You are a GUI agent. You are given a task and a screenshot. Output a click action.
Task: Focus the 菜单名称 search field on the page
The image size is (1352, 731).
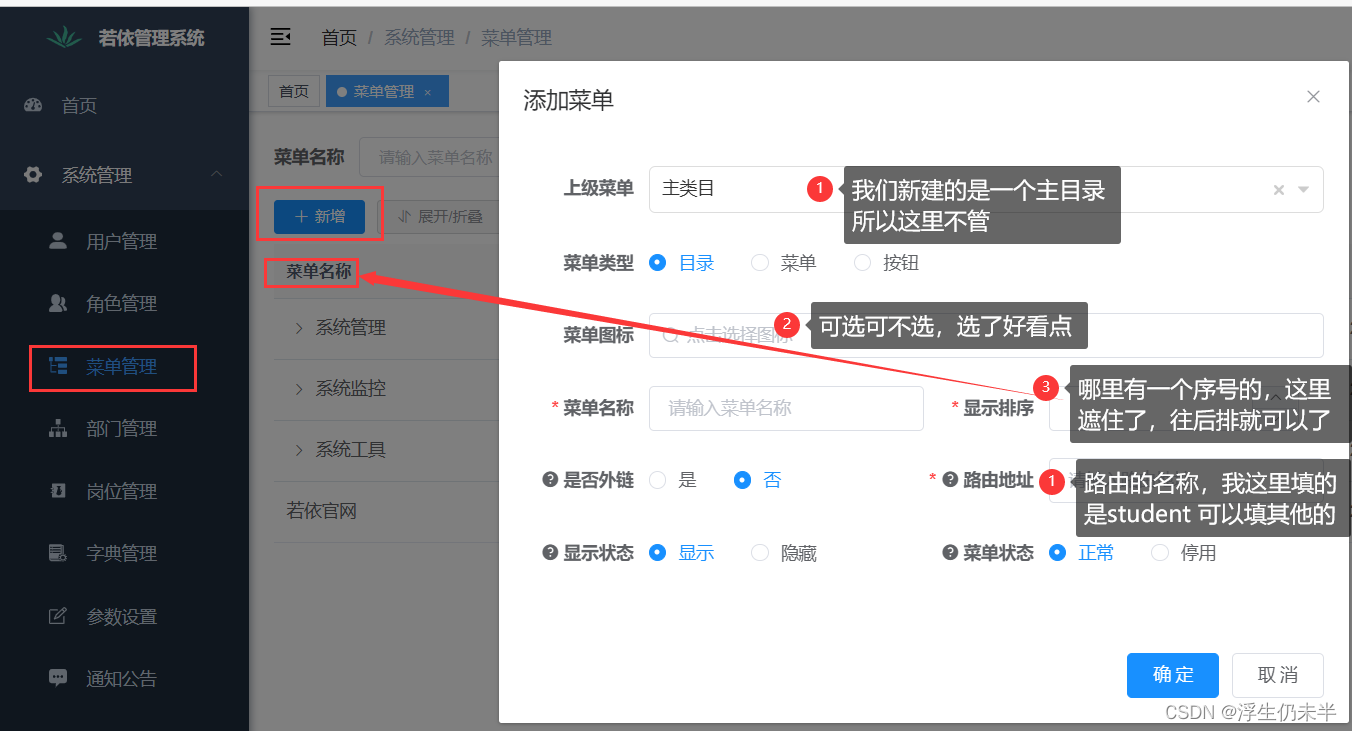coord(430,157)
